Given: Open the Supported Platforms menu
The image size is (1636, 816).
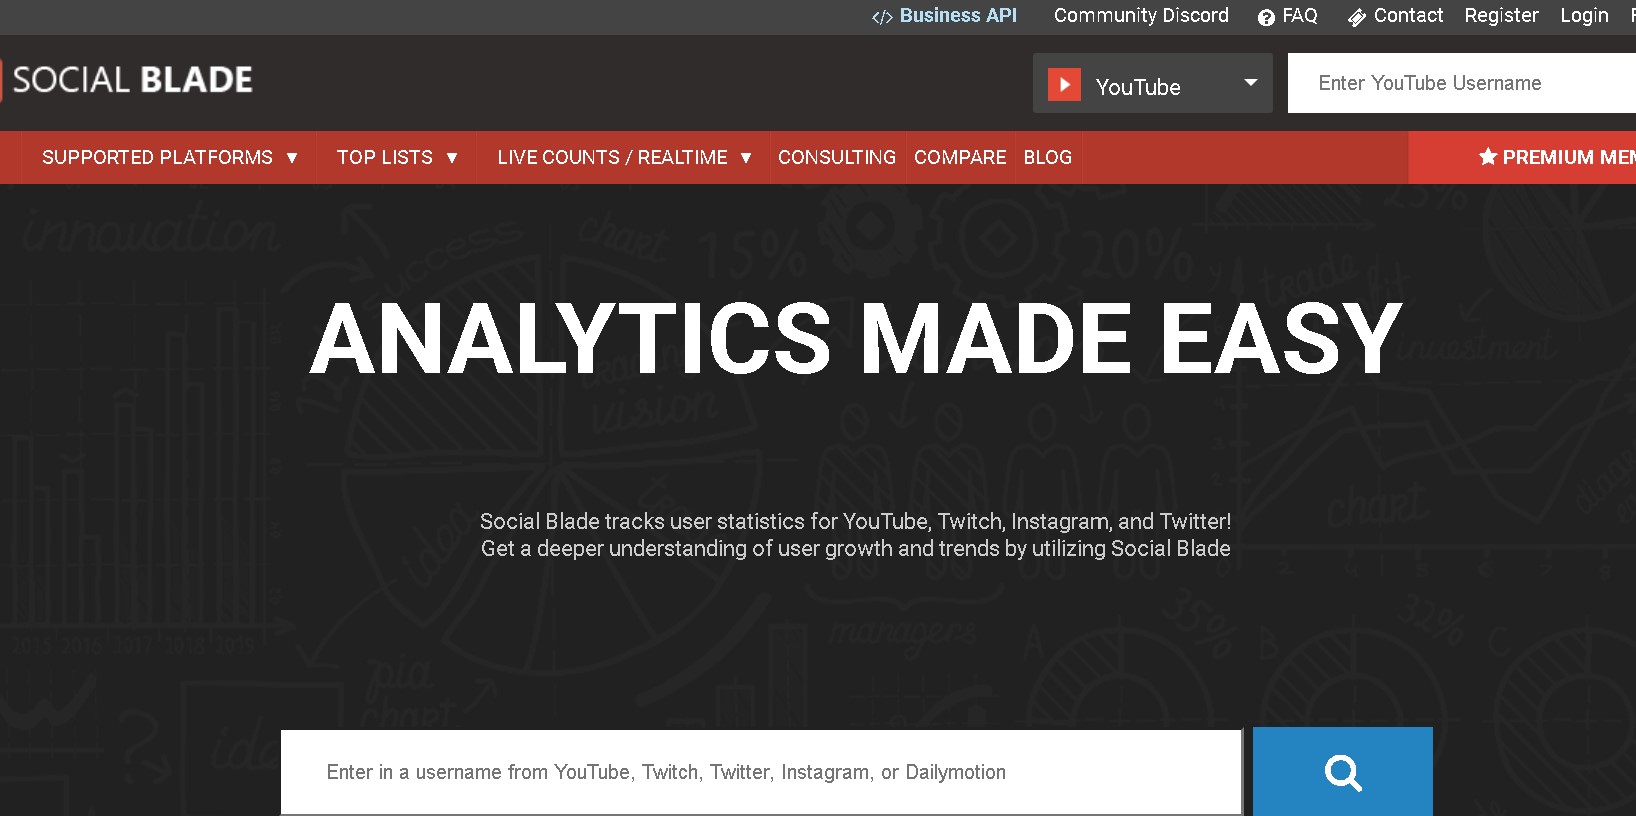Looking at the screenshot, I should [169, 157].
